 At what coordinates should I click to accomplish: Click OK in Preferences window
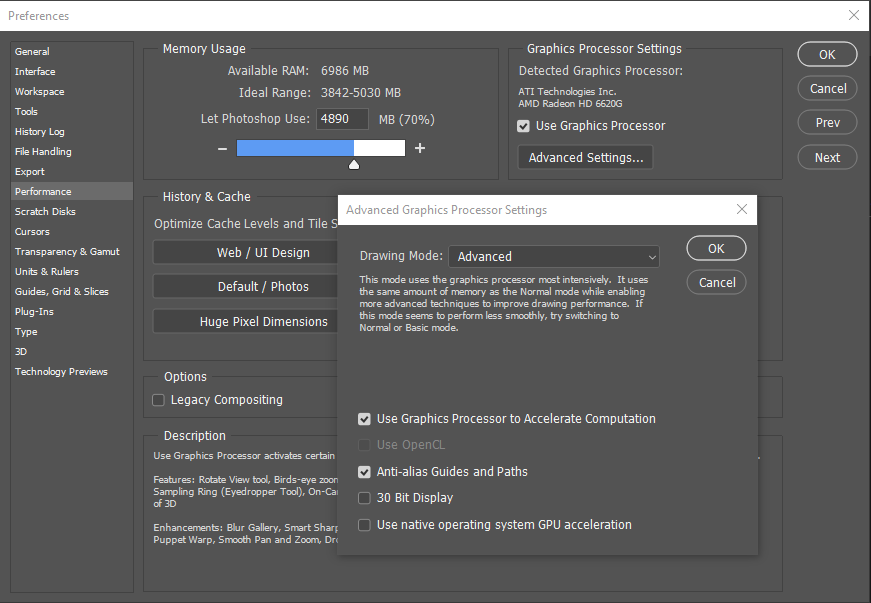click(x=827, y=54)
